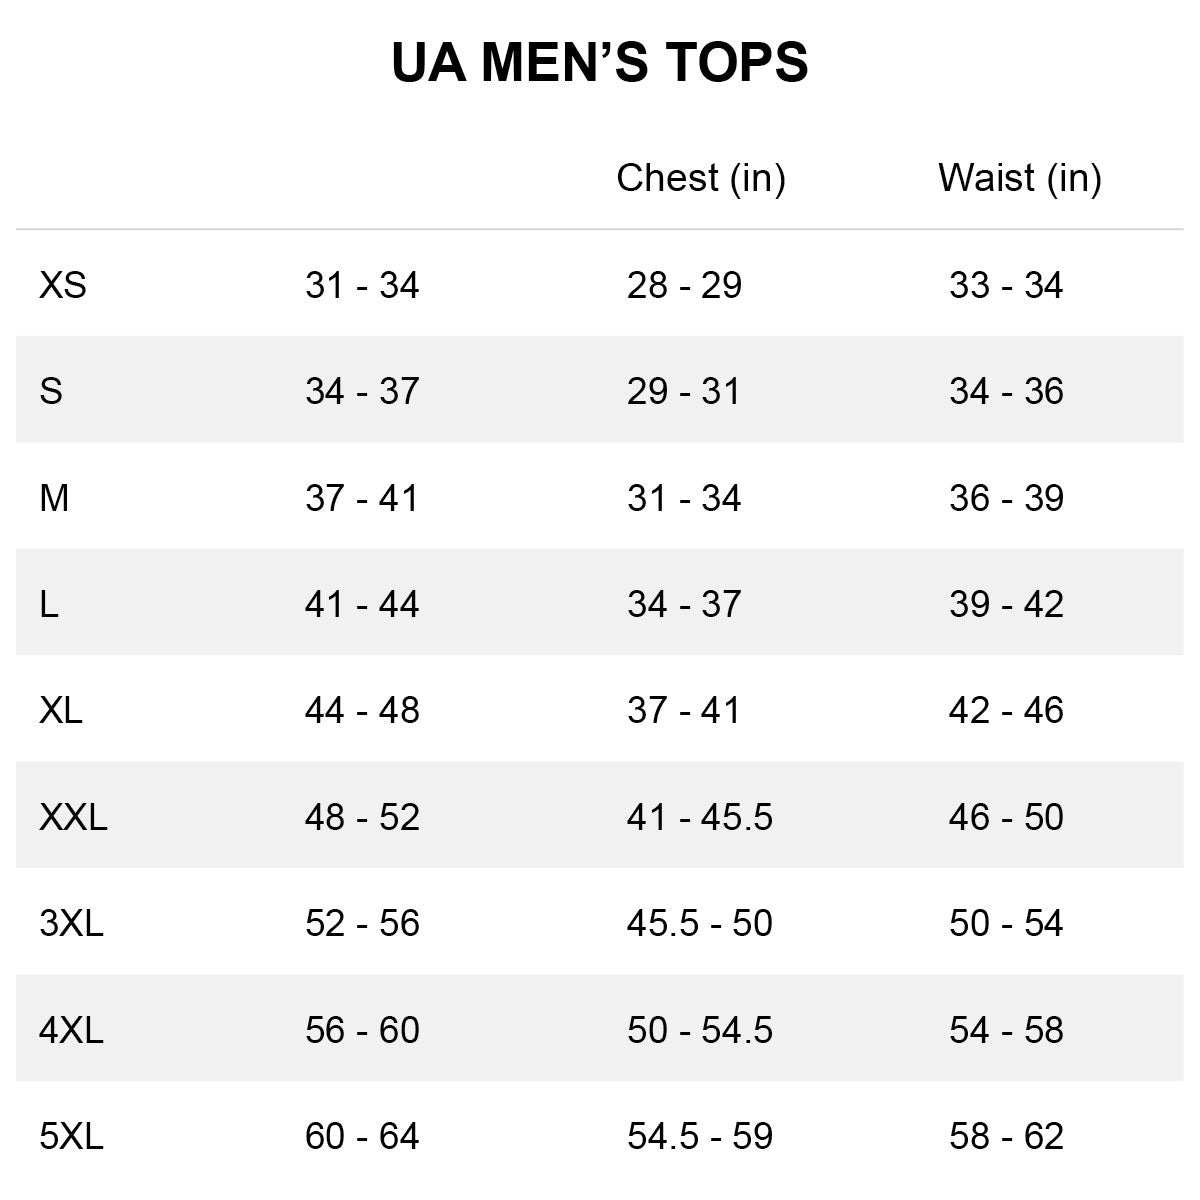The image size is (1200, 1200).
Task: Click the 60 - 64 cell
Action: point(362,1136)
